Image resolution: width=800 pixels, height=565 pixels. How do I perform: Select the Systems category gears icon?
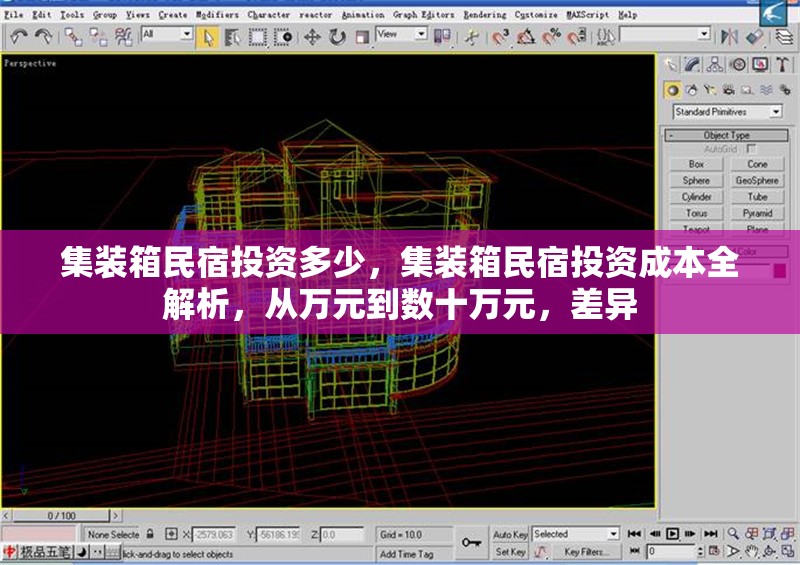pos(785,90)
